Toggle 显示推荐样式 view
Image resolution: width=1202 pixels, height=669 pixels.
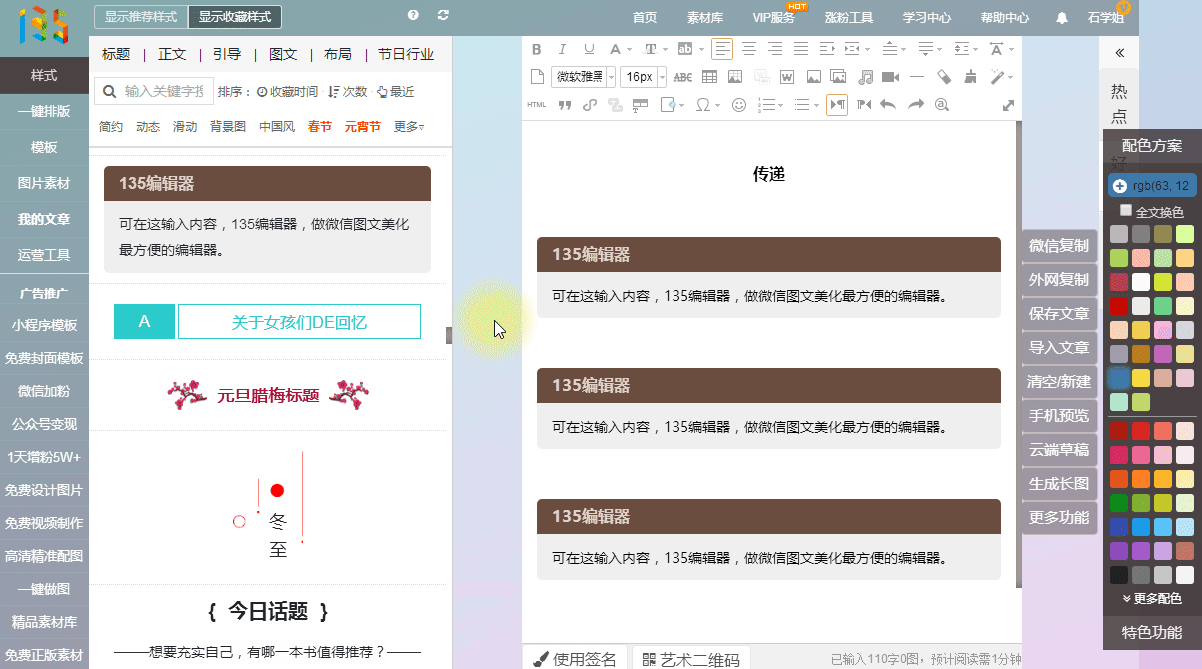[141, 17]
